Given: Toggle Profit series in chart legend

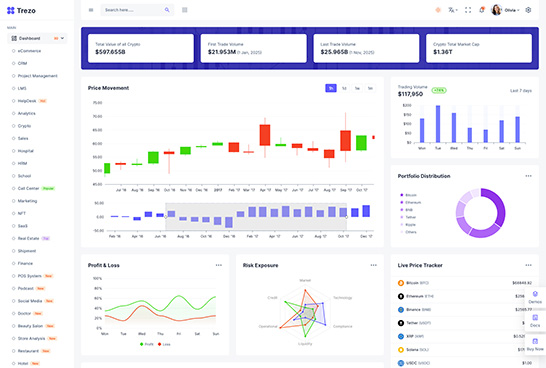Looking at the screenshot, I should (x=147, y=344).
